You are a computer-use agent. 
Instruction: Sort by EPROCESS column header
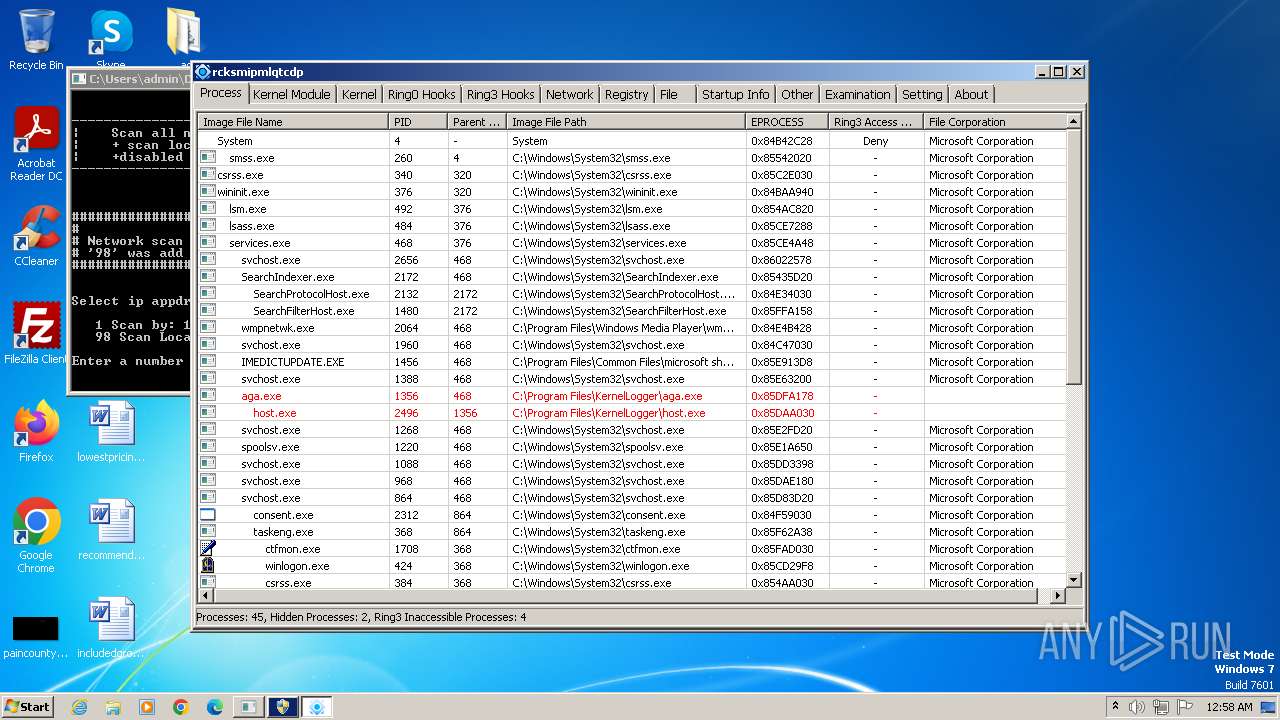(787, 122)
